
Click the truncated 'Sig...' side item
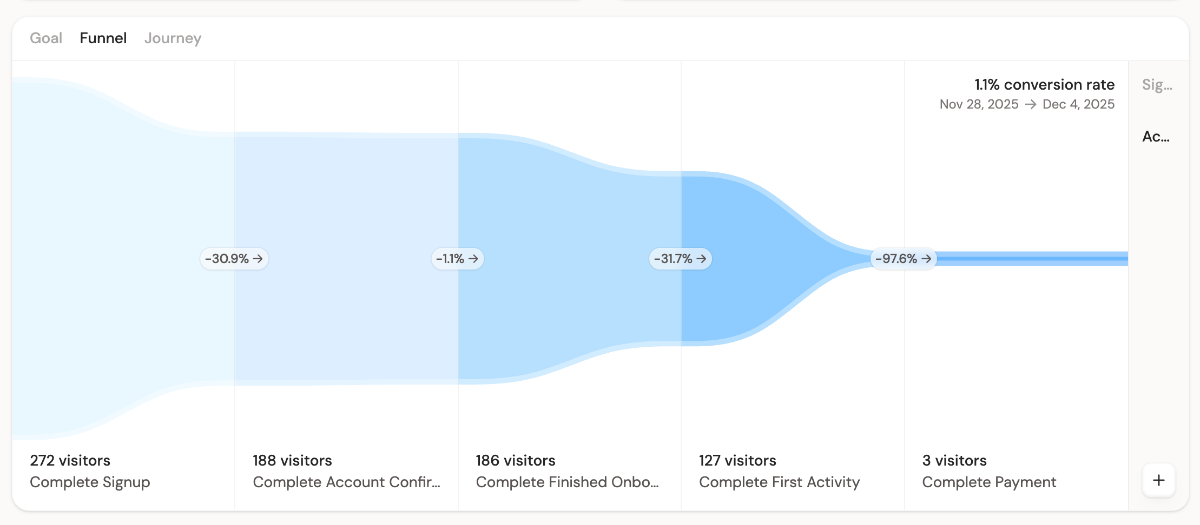click(1156, 85)
